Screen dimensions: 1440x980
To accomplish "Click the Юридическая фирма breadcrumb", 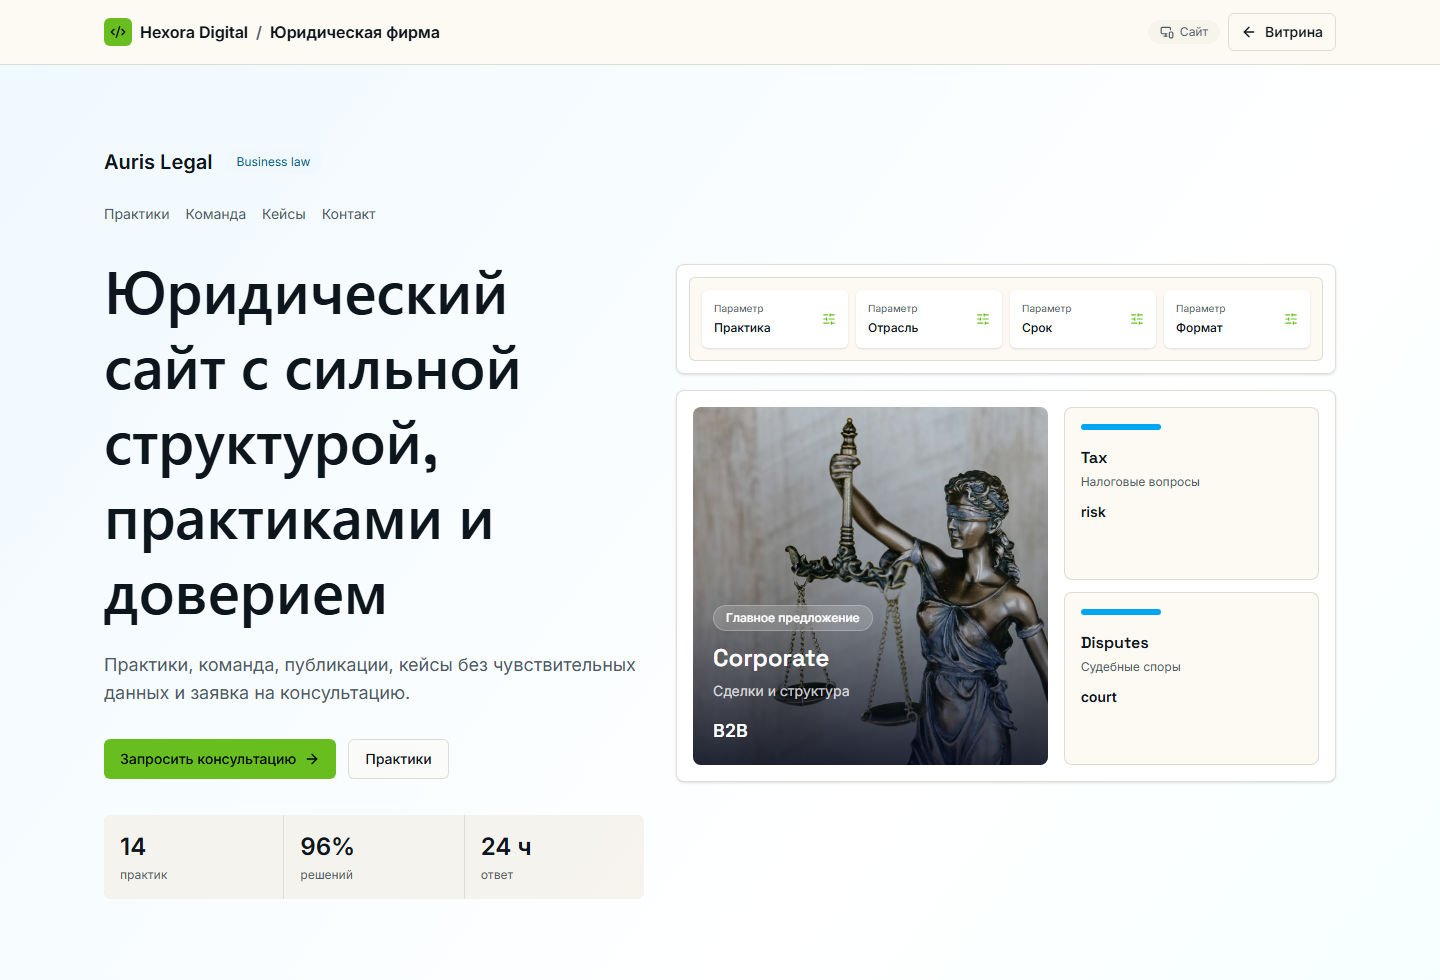I will [355, 32].
